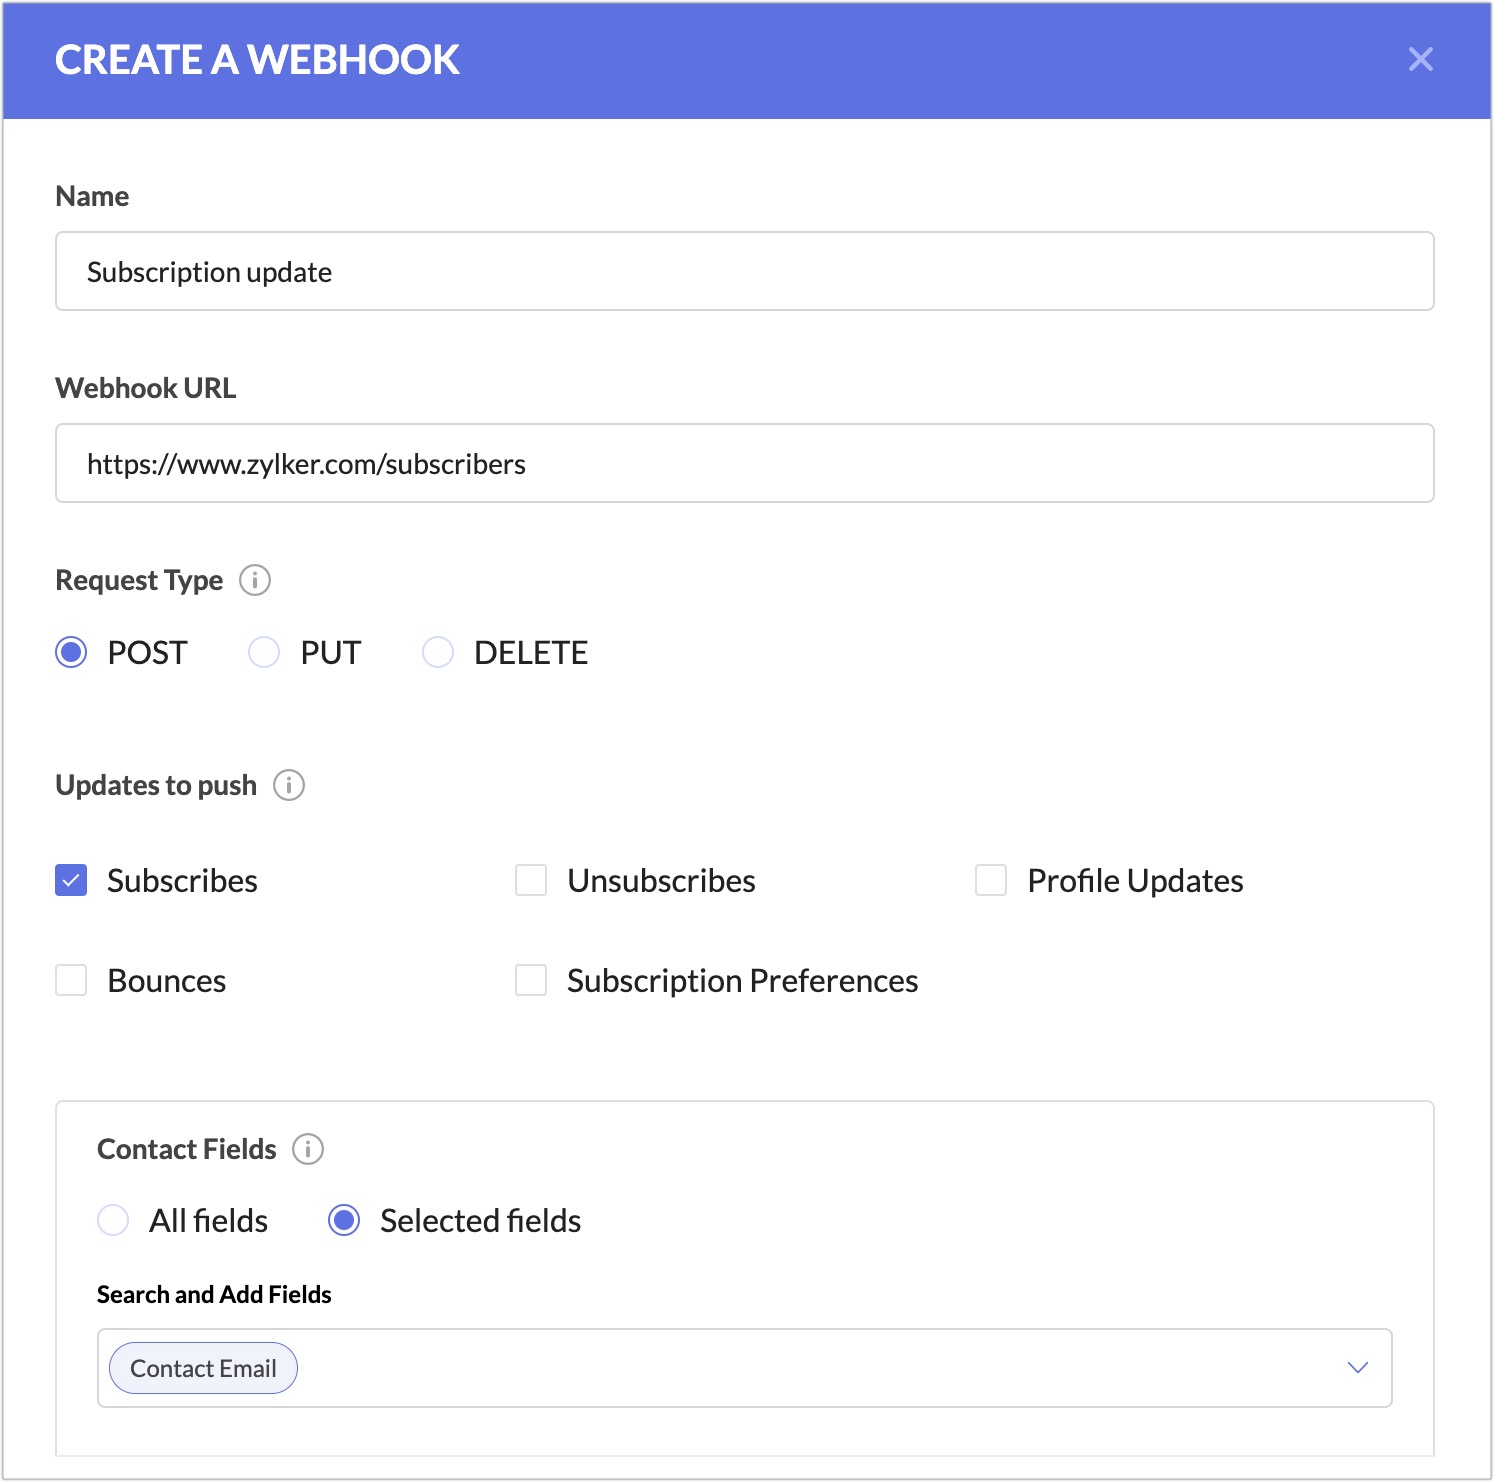This screenshot has height=1482, width=1494.
Task: Expand the Search and Add Fields dropdown arrow
Action: coord(1357,1368)
